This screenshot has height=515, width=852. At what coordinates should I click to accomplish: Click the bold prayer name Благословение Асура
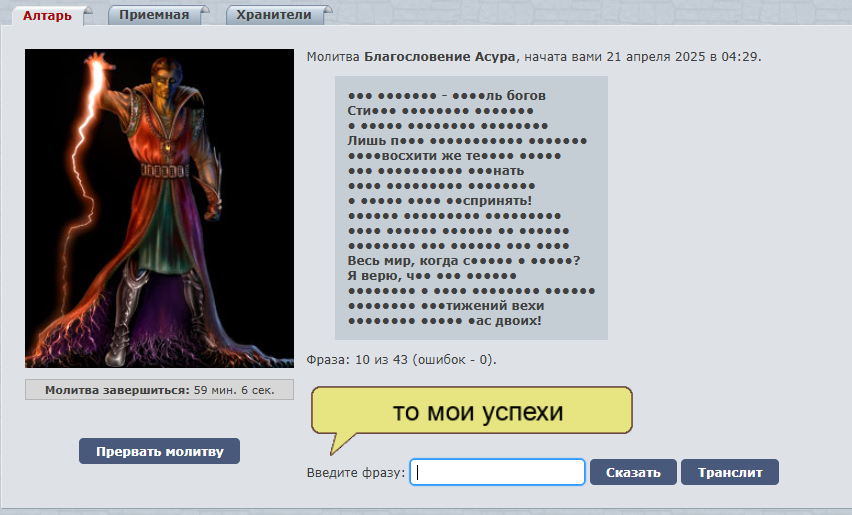tap(440, 57)
